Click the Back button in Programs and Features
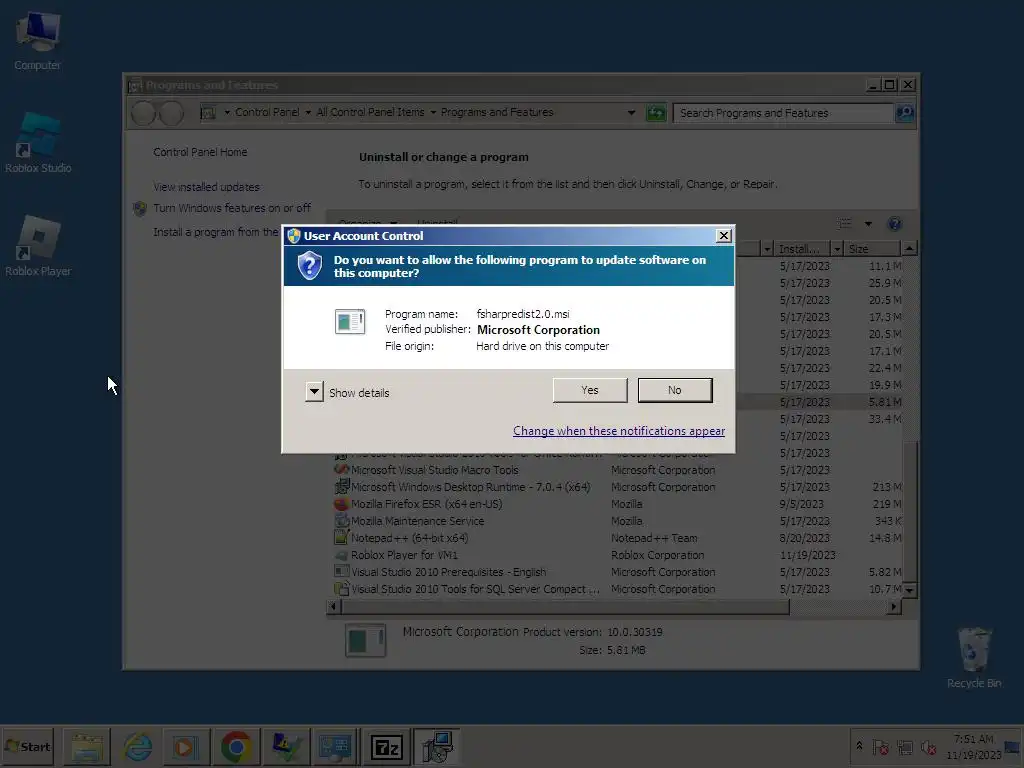1024x768 pixels. click(143, 113)
